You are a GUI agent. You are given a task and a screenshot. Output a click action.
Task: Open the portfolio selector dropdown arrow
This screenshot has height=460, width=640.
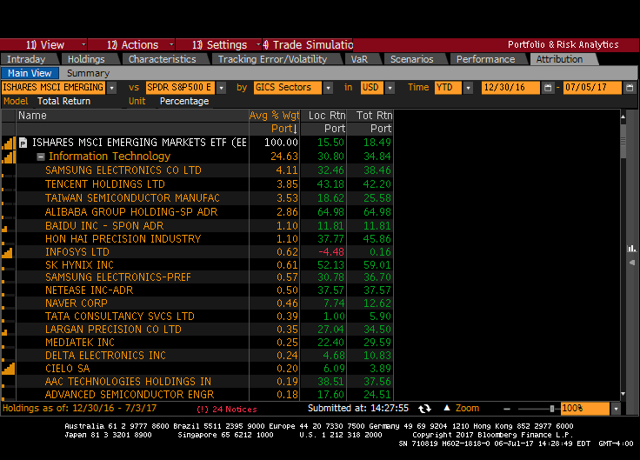[x=111, y=88]
